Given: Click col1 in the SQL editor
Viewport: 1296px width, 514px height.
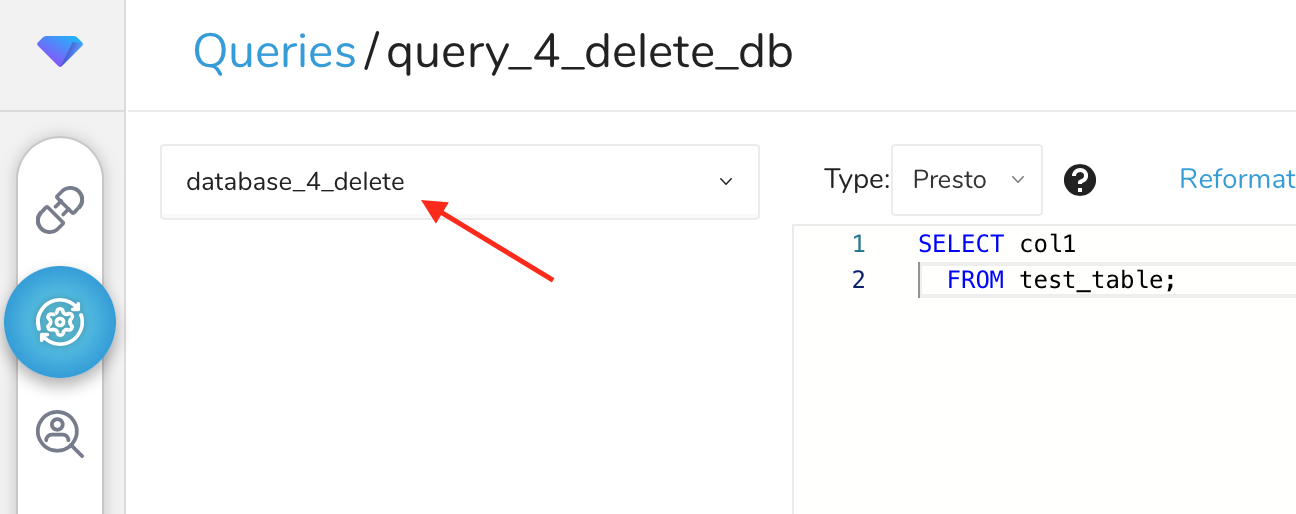Looking at the screenshot, I should (x=1047, y=244).
